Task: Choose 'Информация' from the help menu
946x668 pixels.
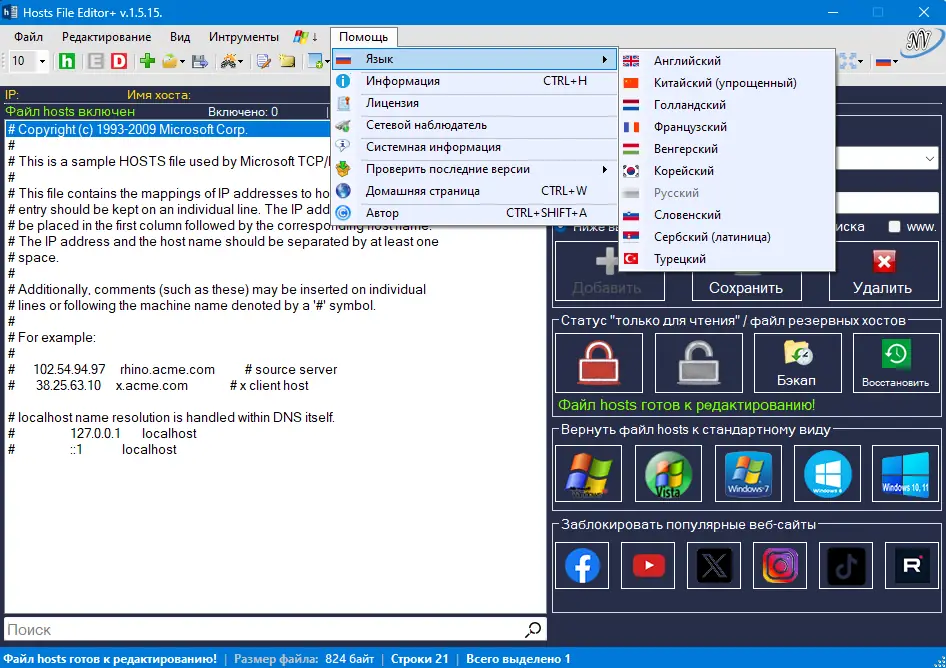Action: click(474, 81)
